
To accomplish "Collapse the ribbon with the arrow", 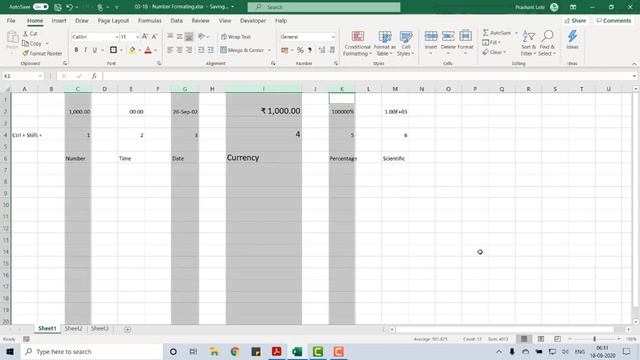I will point(634,64).
